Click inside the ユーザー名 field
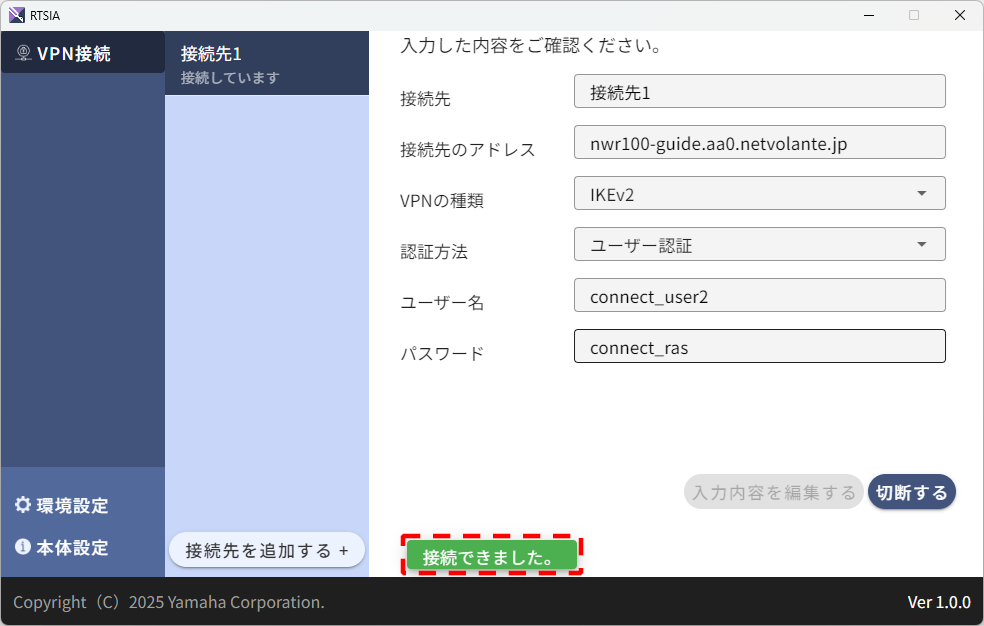 click(x=760, y=295)
